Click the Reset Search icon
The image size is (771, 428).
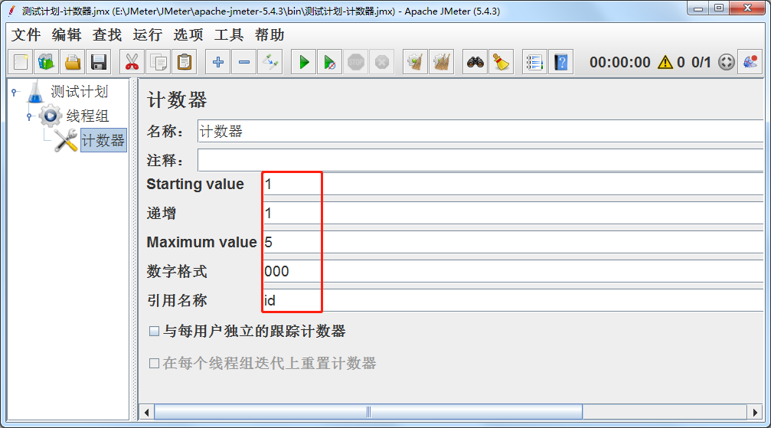click(x=501, y=62)
